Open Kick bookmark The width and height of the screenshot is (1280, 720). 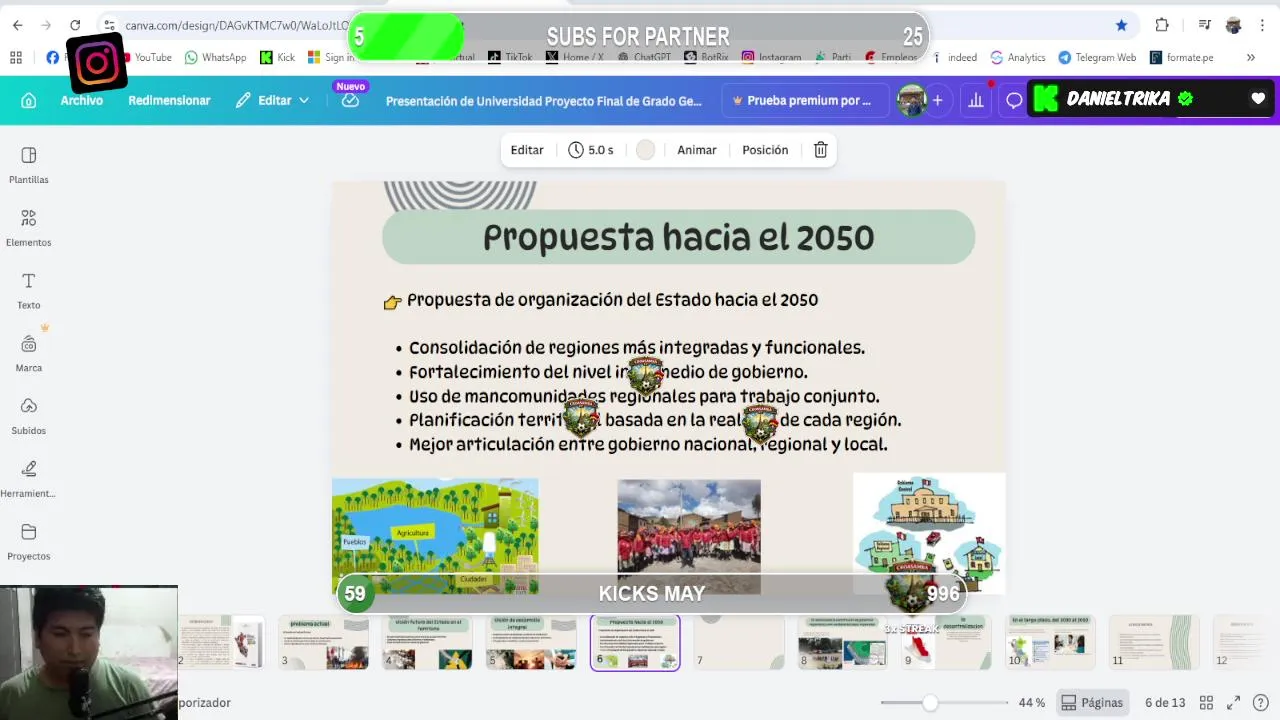[x=277, y=58]
